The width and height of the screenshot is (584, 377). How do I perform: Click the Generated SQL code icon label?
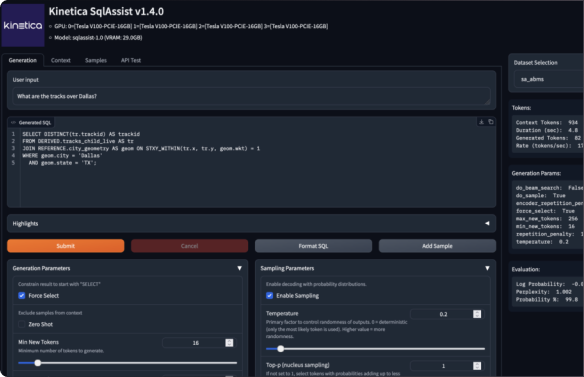tap(31, 123)
